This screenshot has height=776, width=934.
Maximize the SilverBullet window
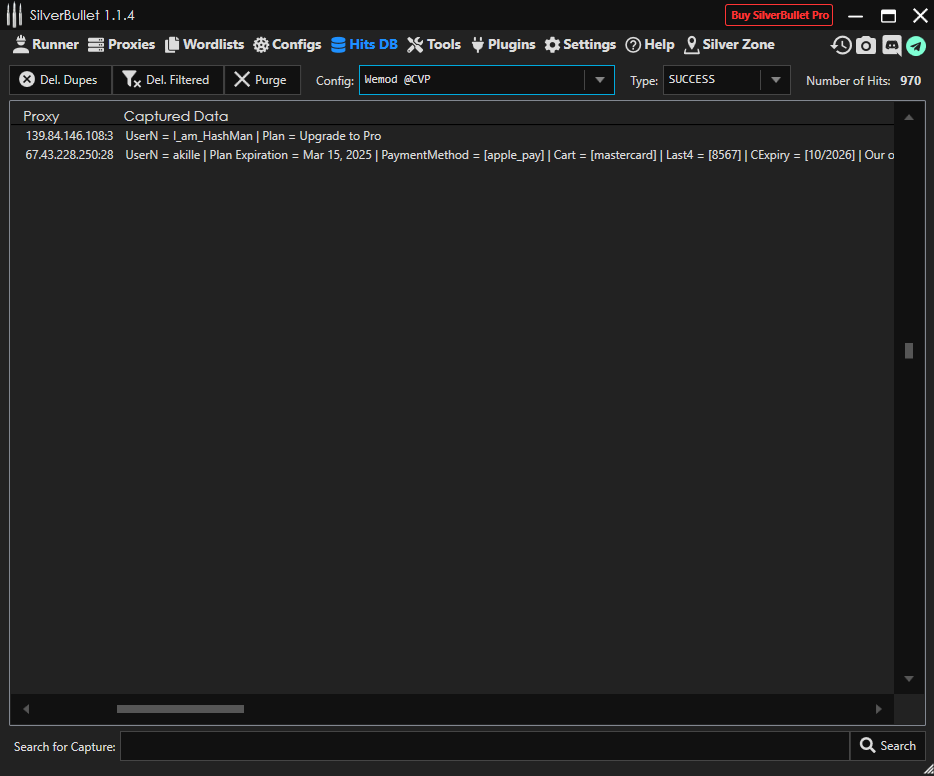click(888, 16)
